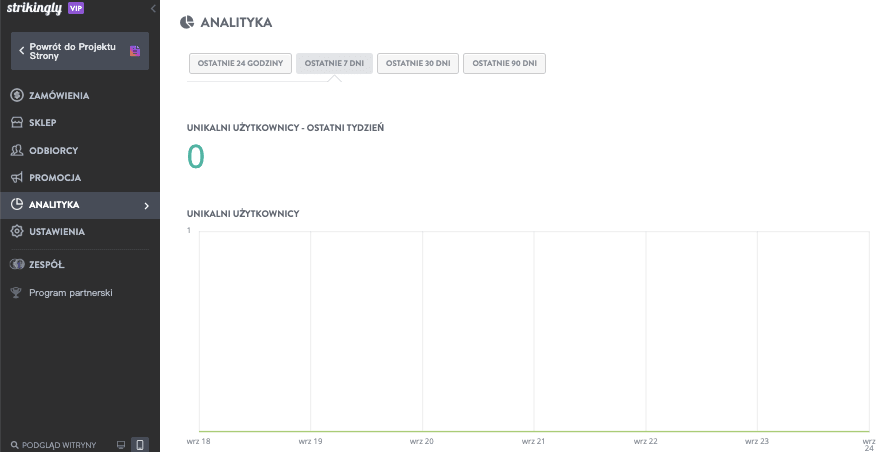Click the Odbiorcy people icon
Viewport: 886px width, 452px height.
17,150
